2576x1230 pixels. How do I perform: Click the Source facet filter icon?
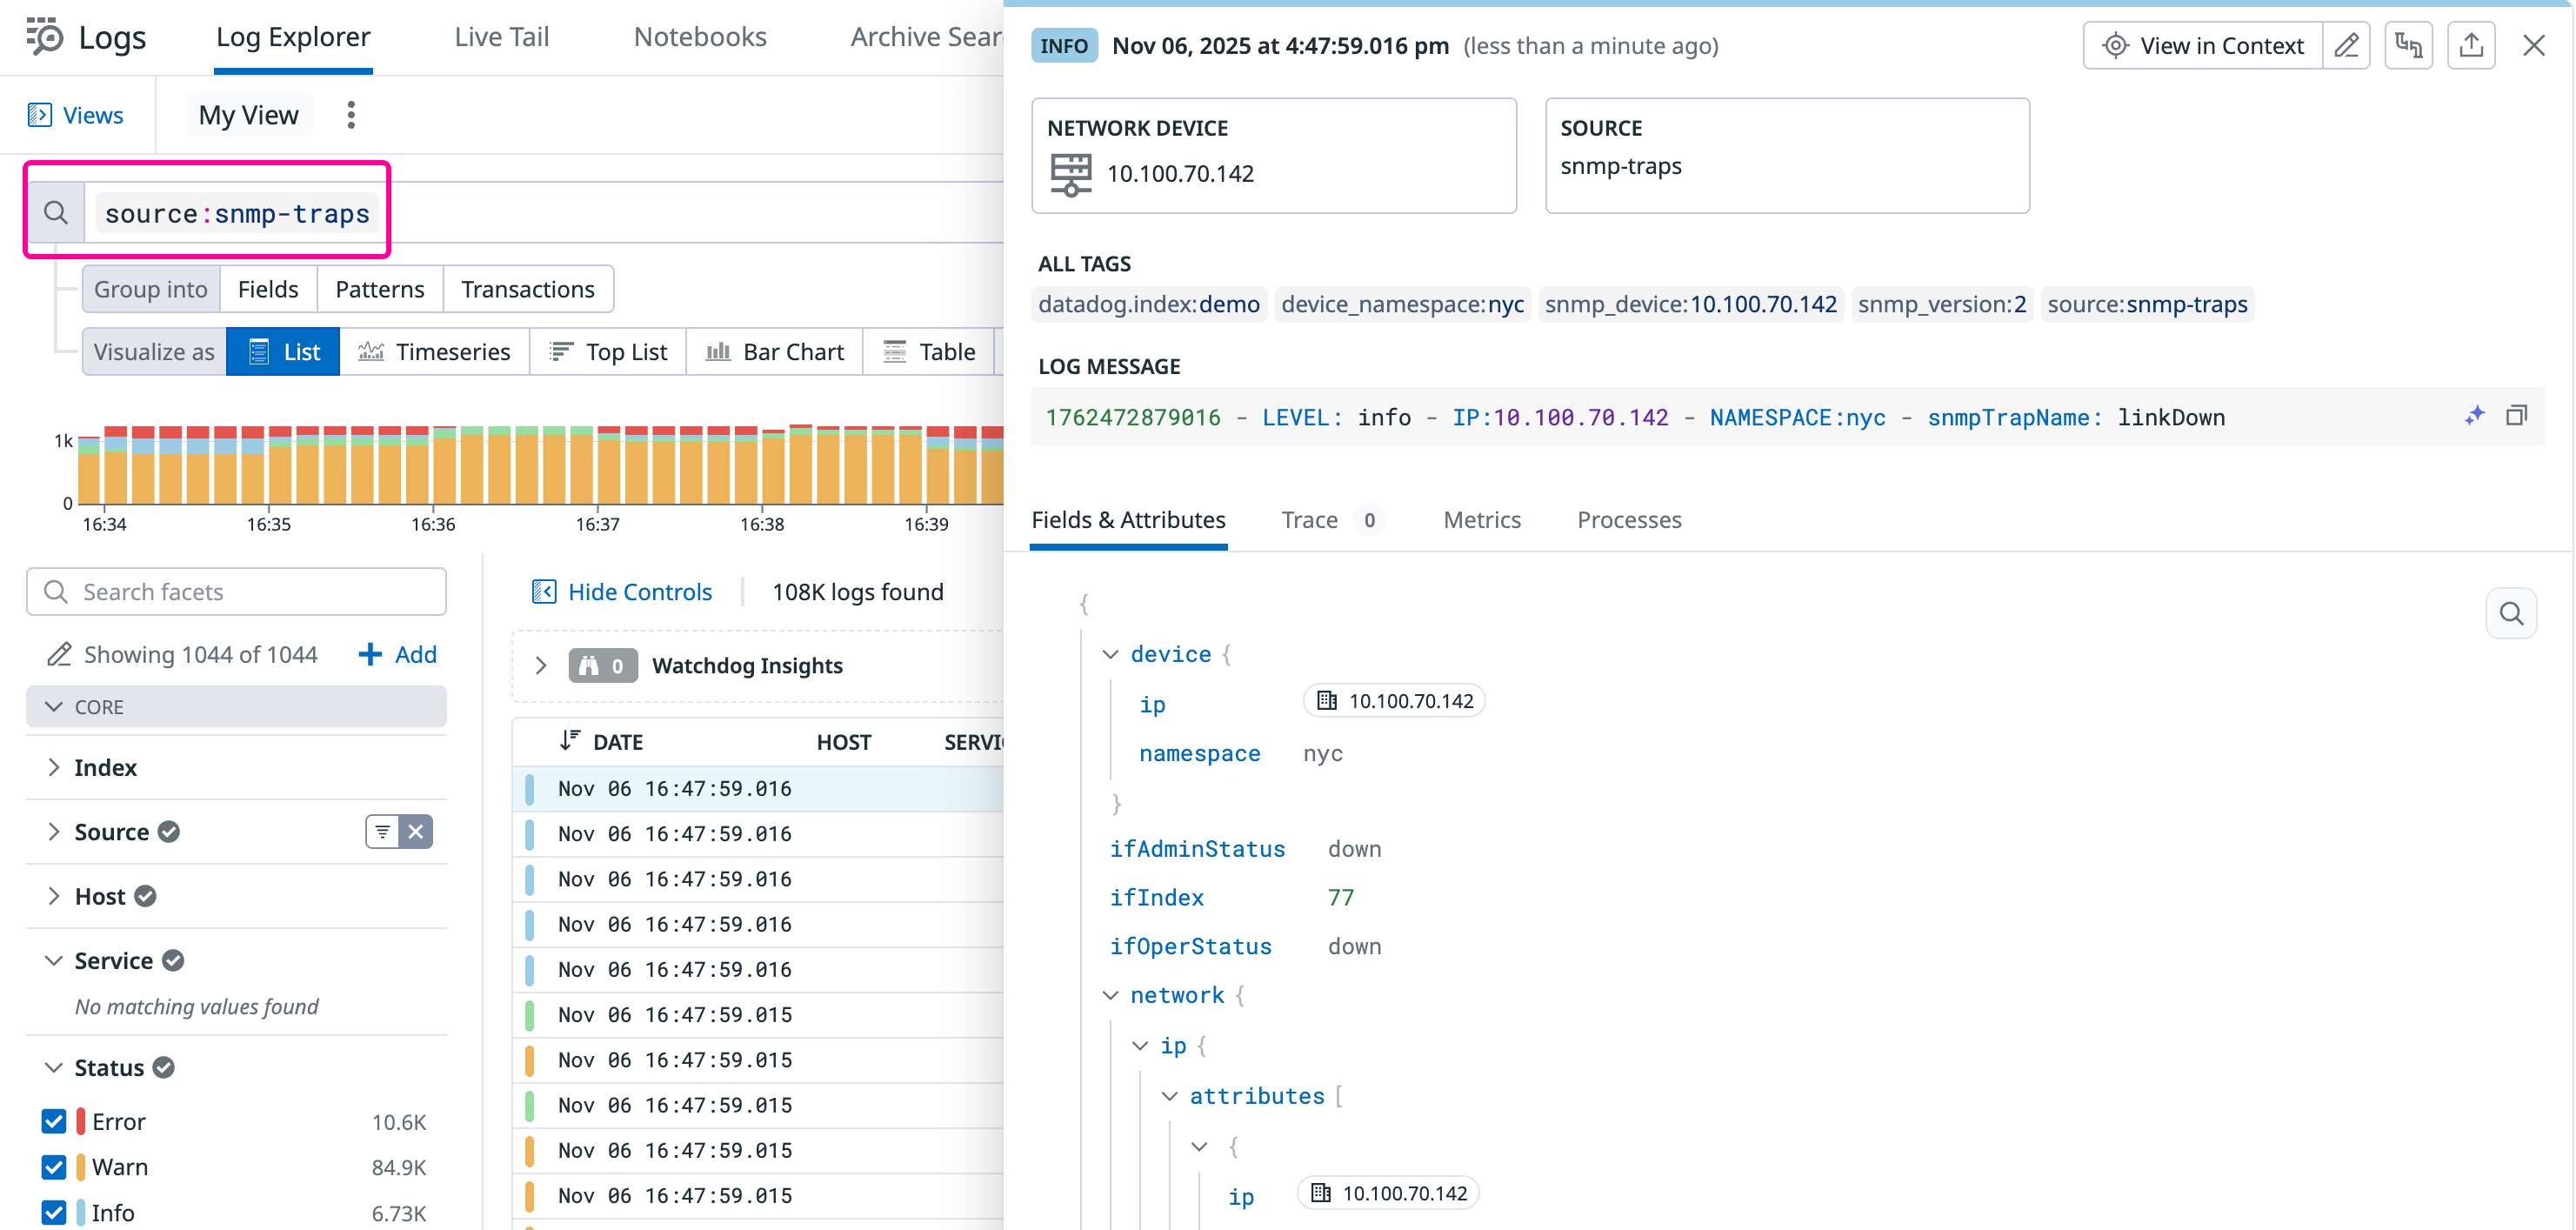[383, 832]
